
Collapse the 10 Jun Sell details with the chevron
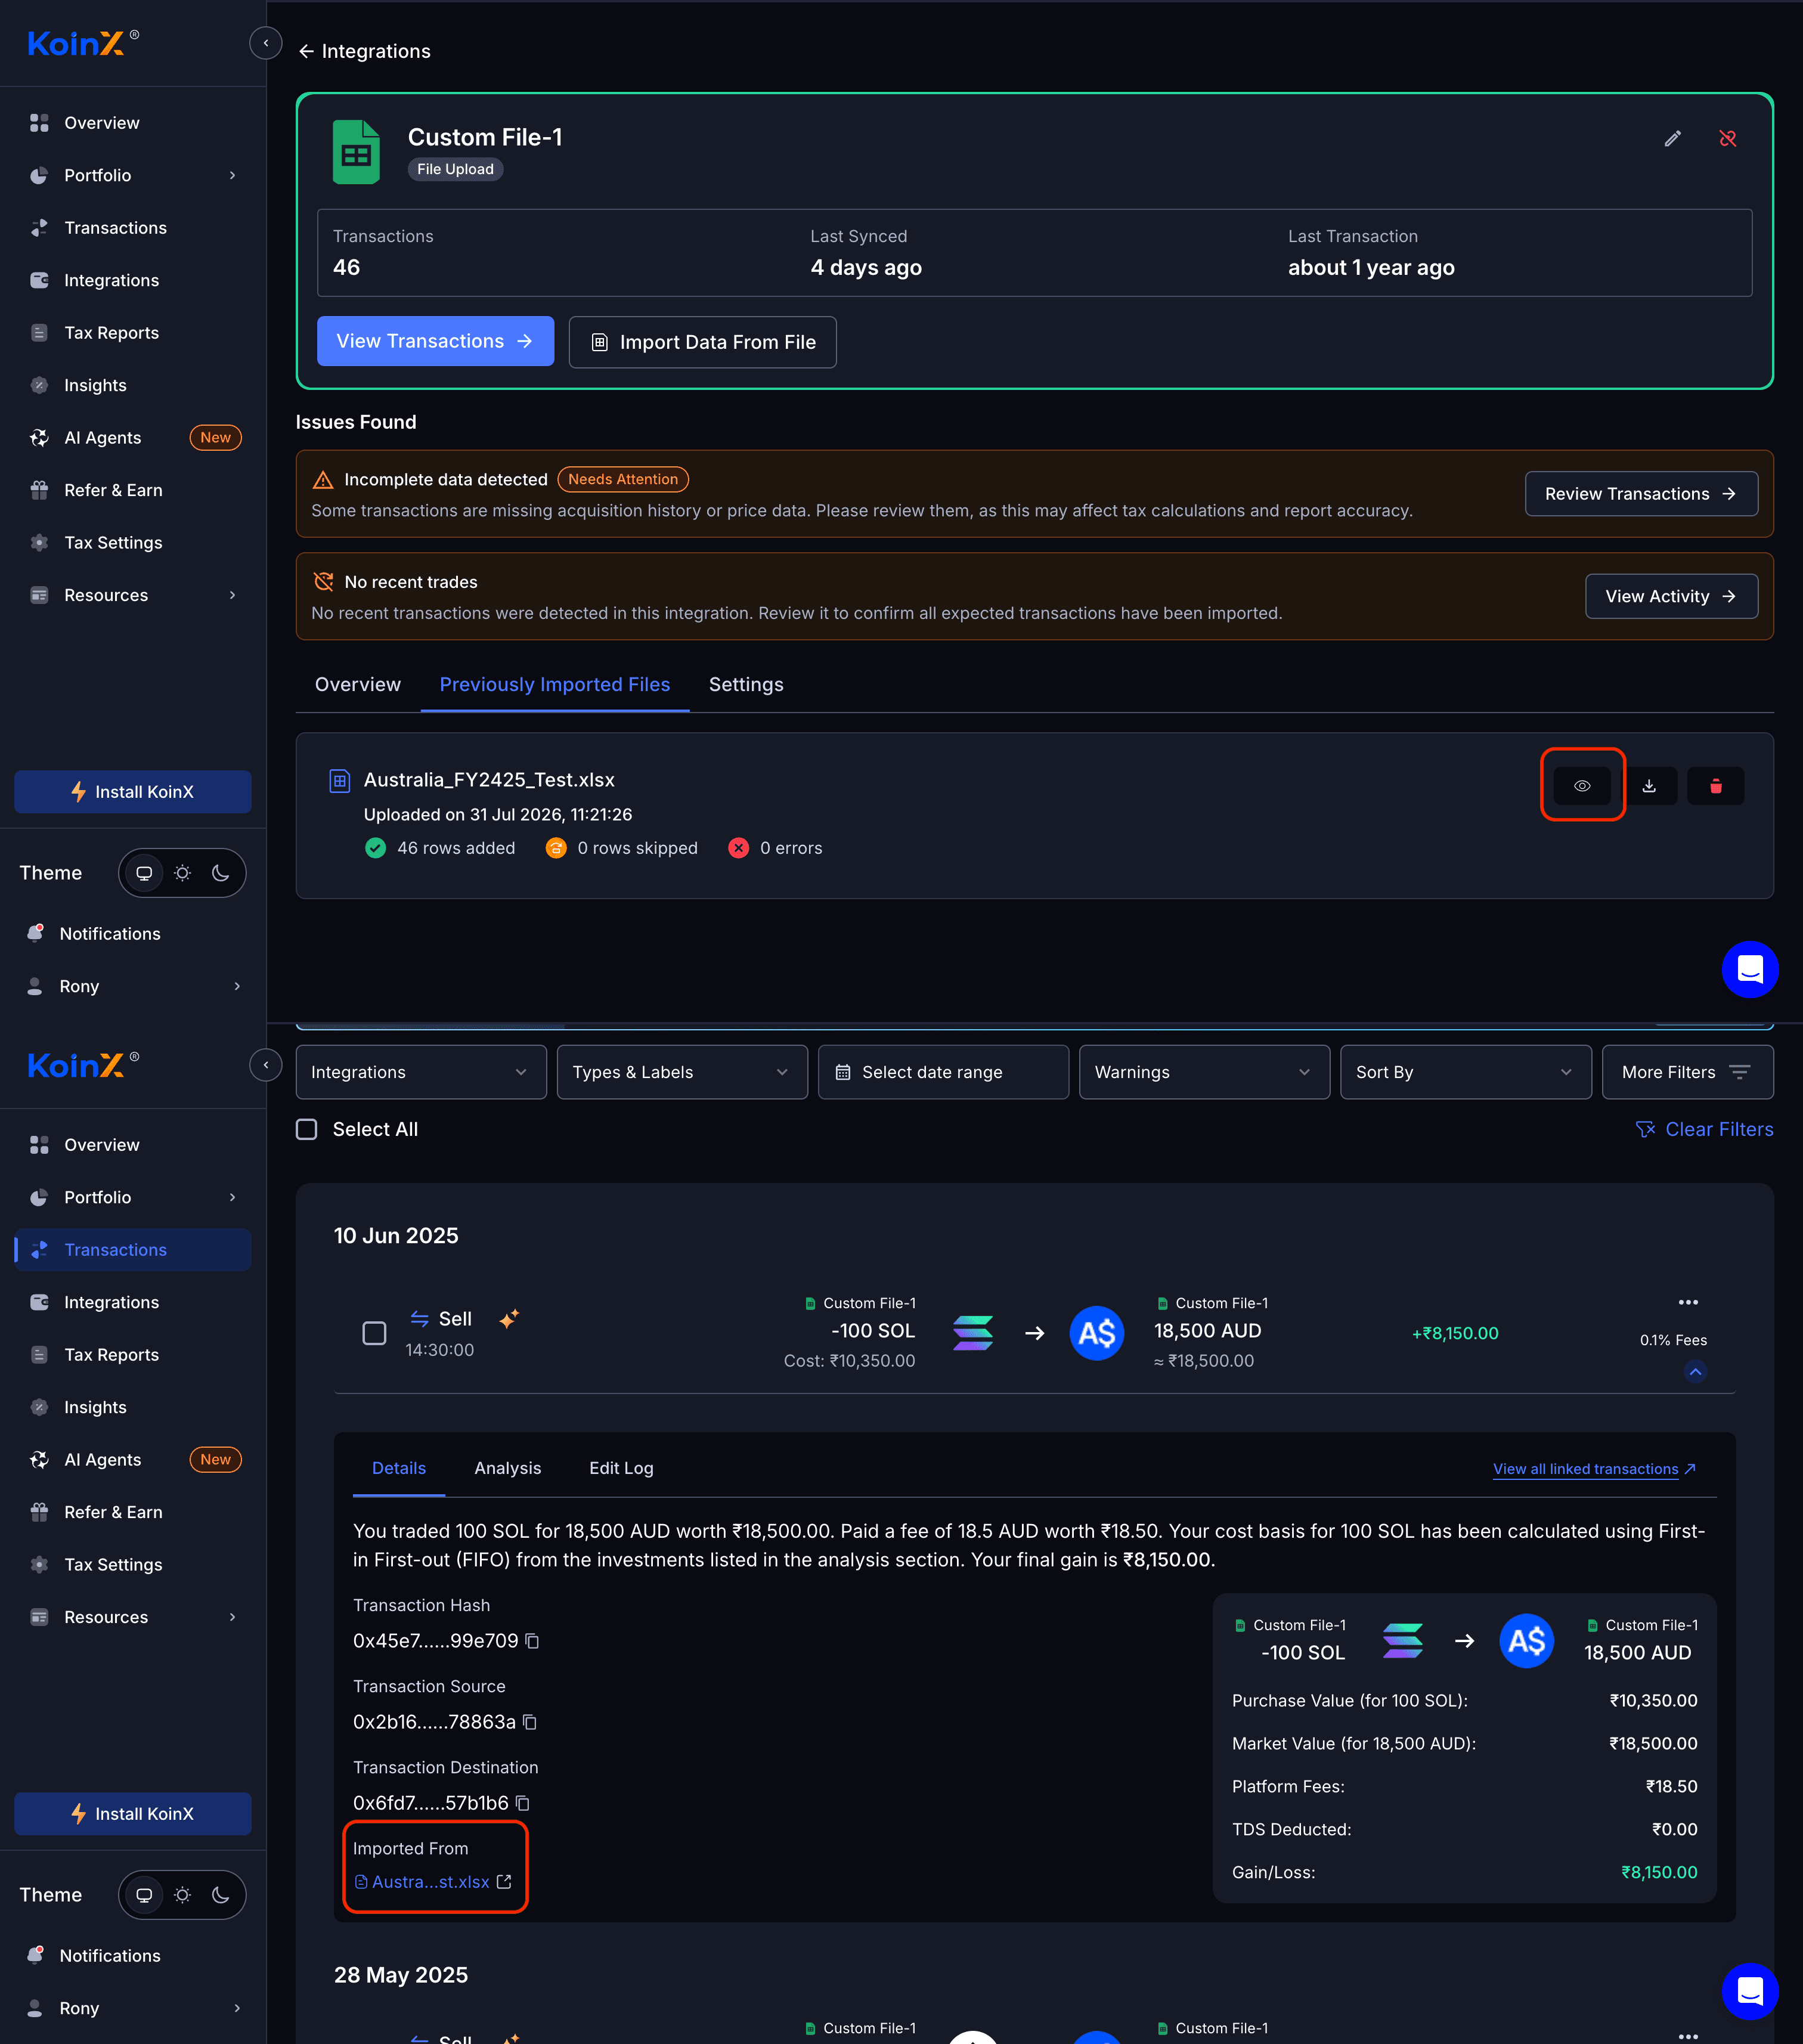click(x=1695, y=1372)
